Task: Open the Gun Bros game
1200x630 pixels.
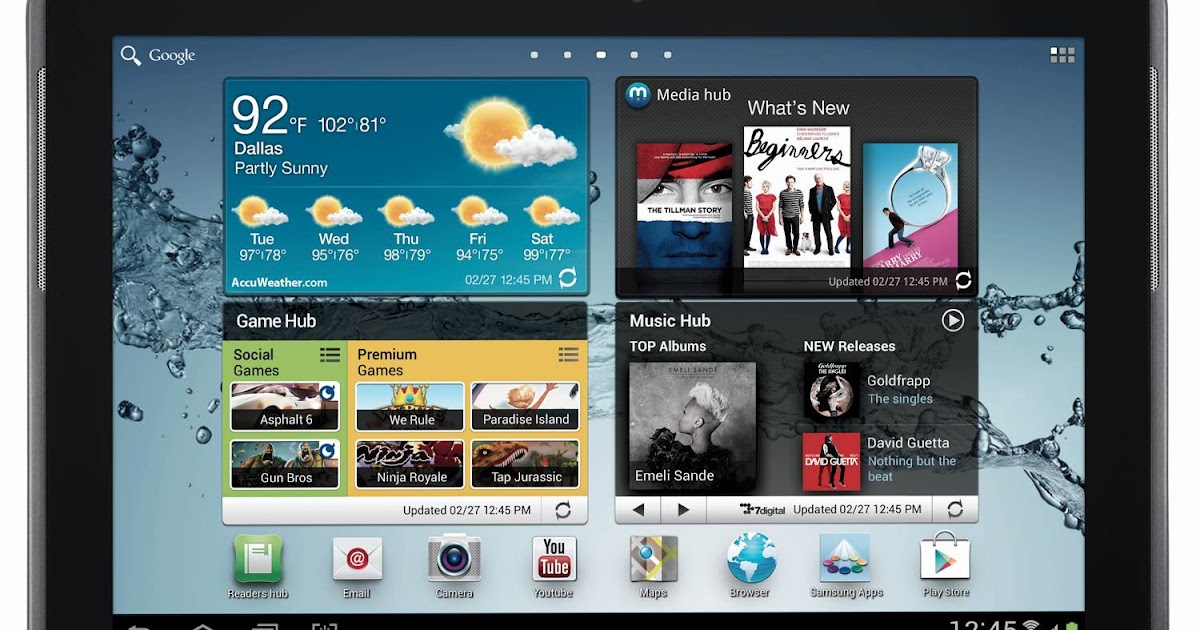Action: pyautogui.click(x=285, y=464)
